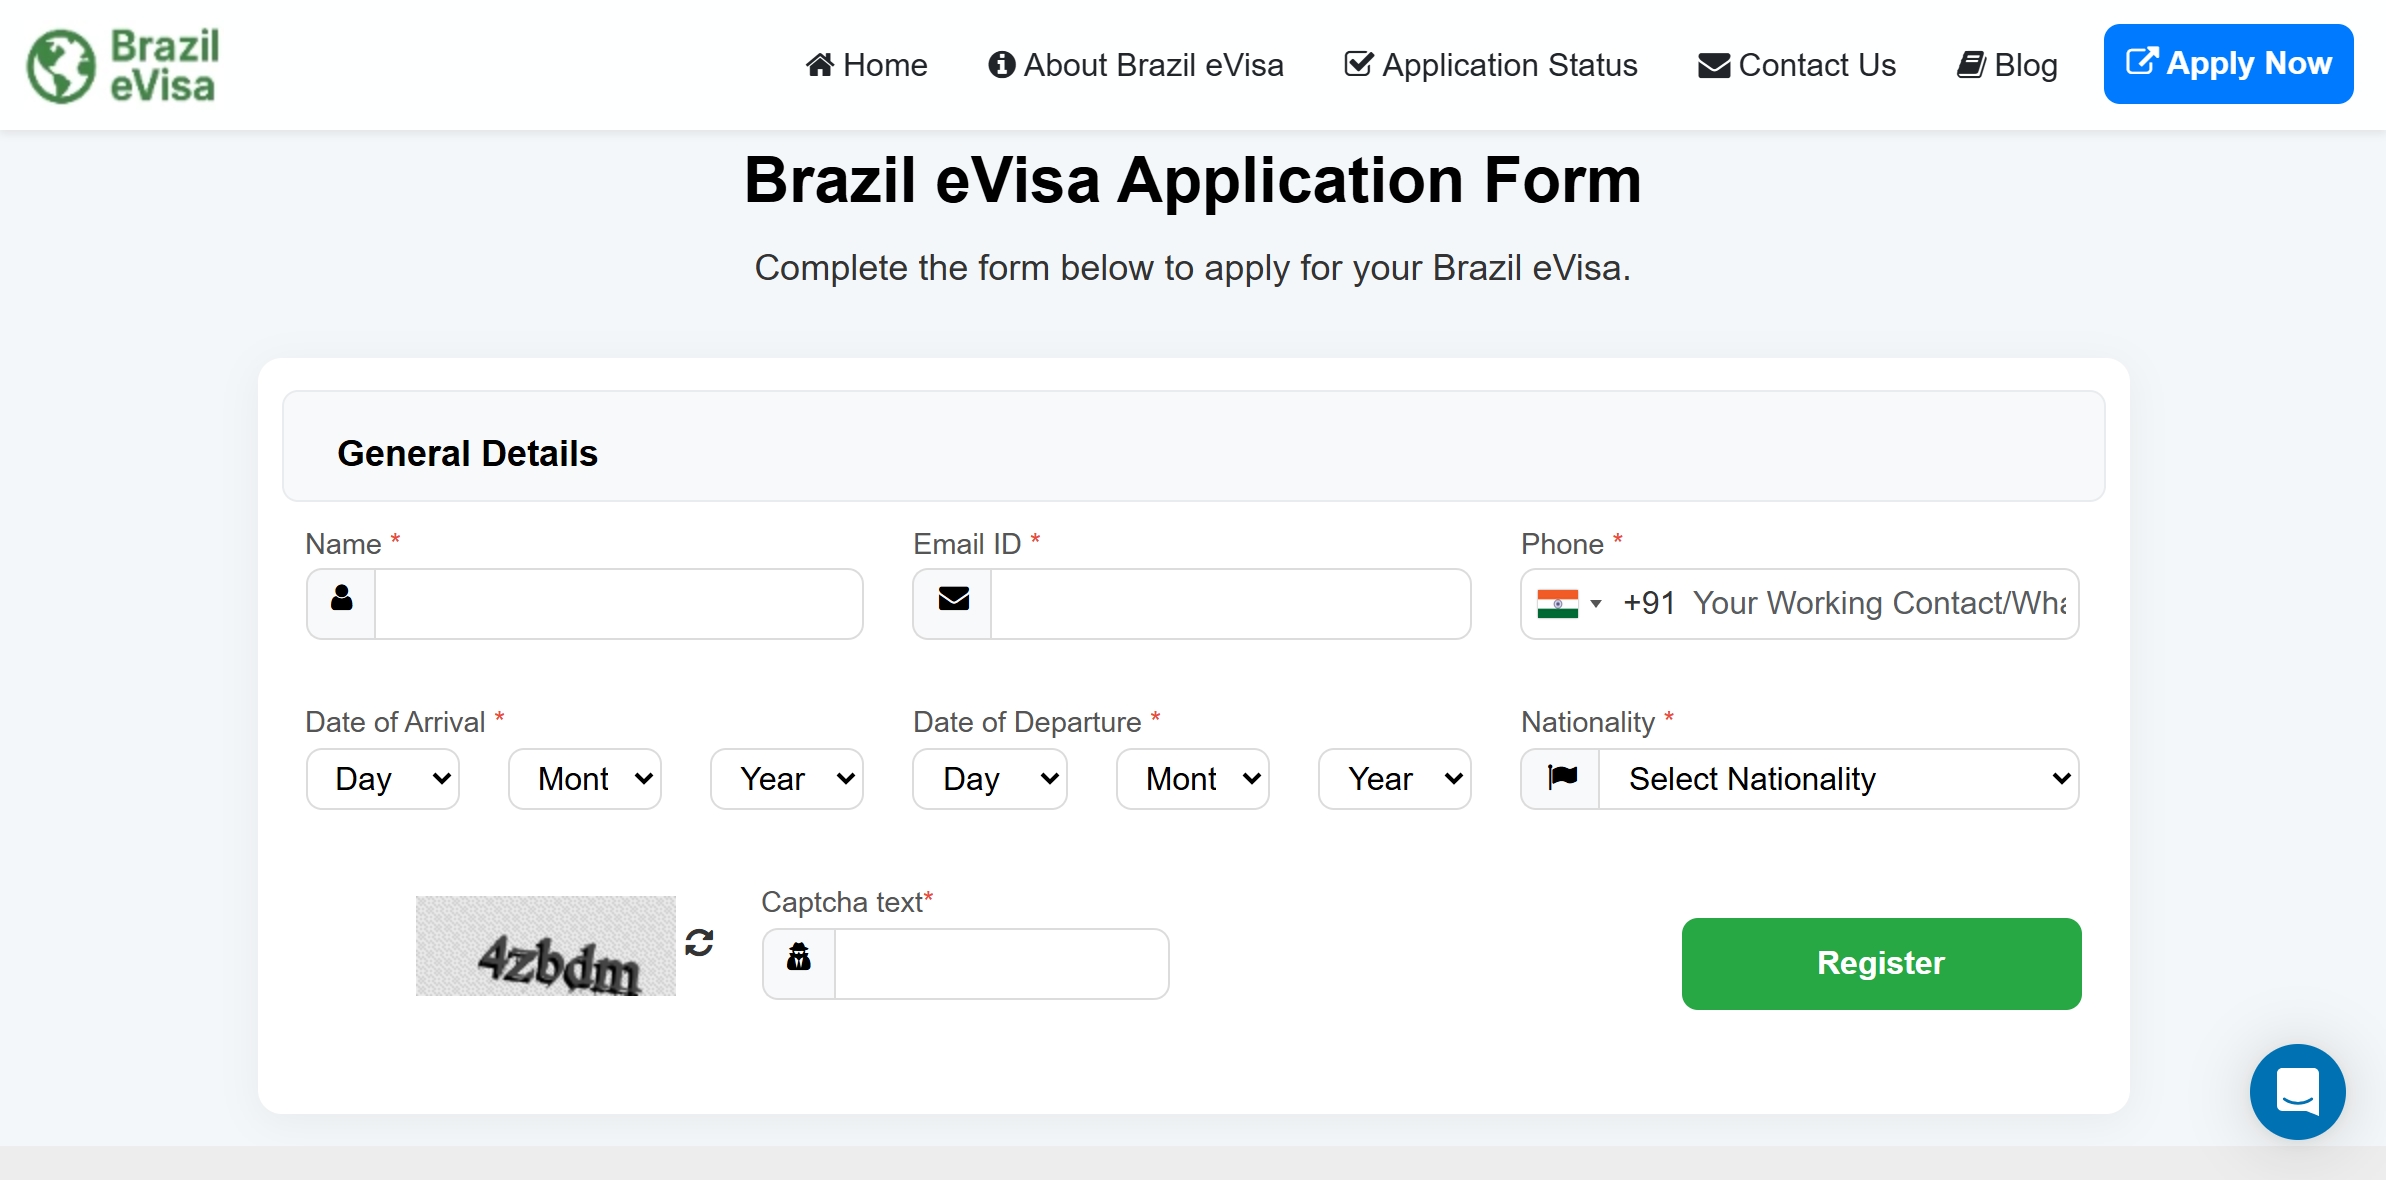Open the departure Year dropdown

(1395, 779)
